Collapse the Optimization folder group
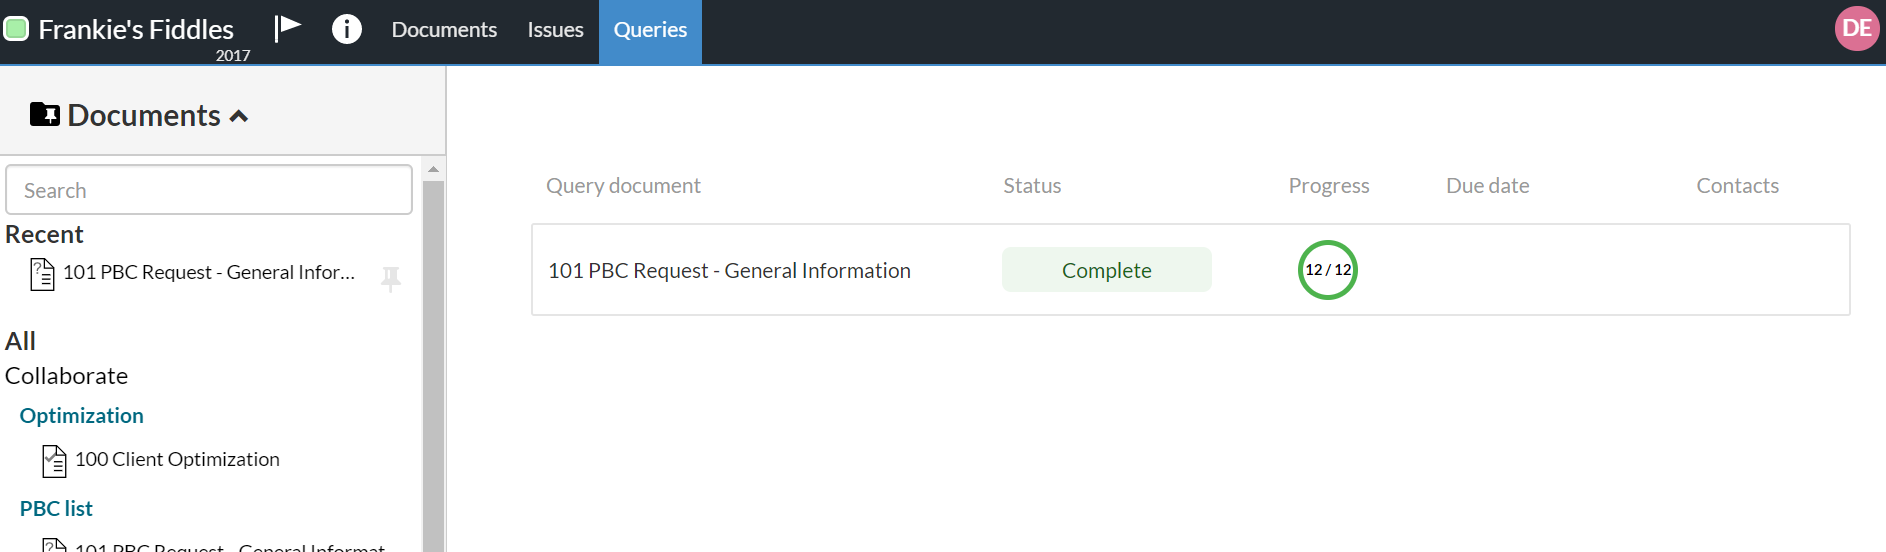 coord(81,416)
